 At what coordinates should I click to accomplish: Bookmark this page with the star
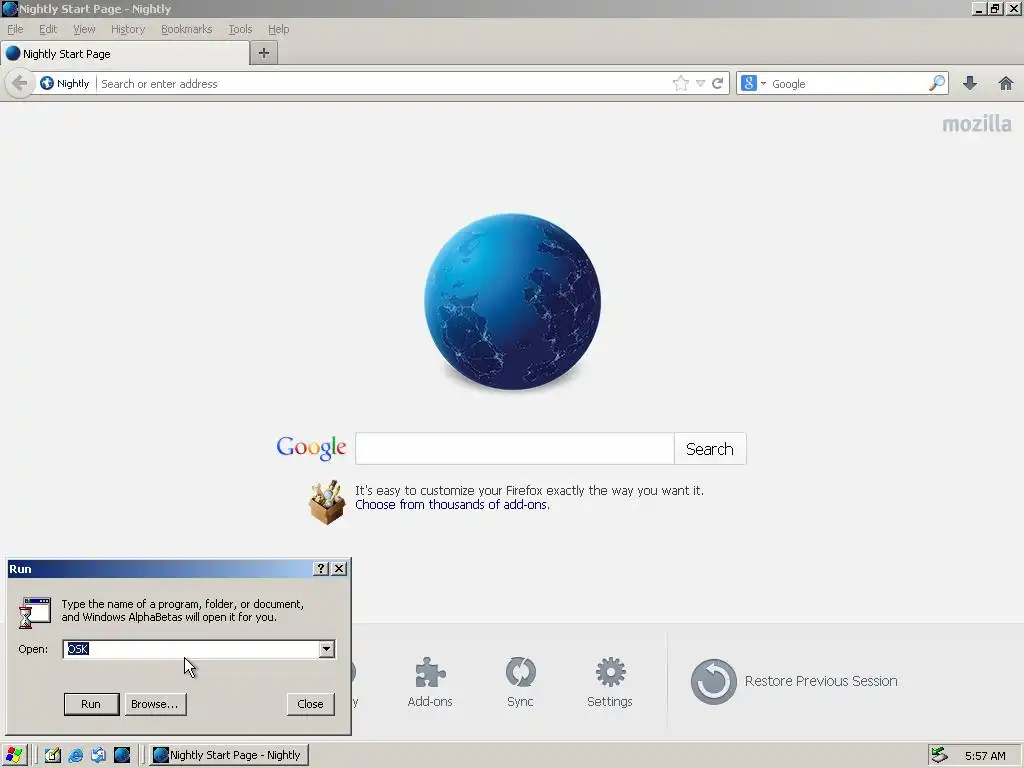[x=680, y=83]
